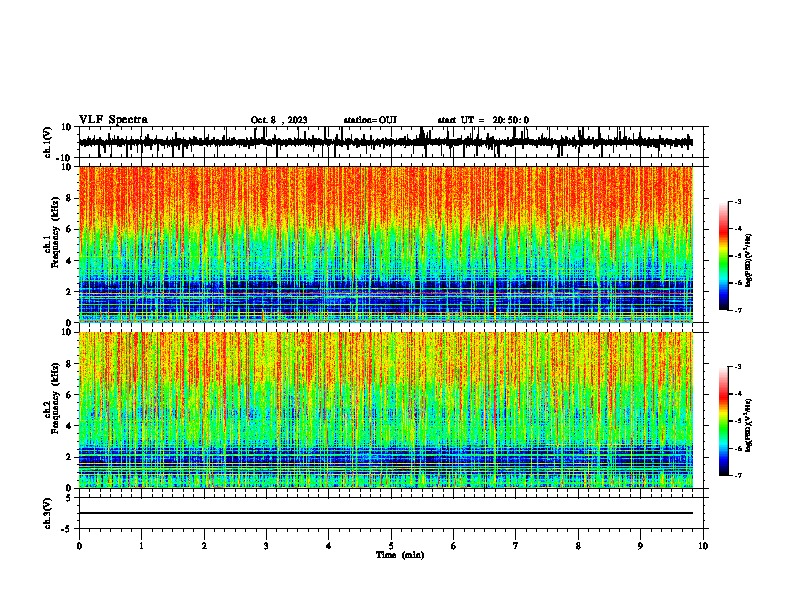This screenshot has width=792, height=612.
Task: Click the "6" kHz tick of ch.1 spectrogram
Action: click(69, 229)
